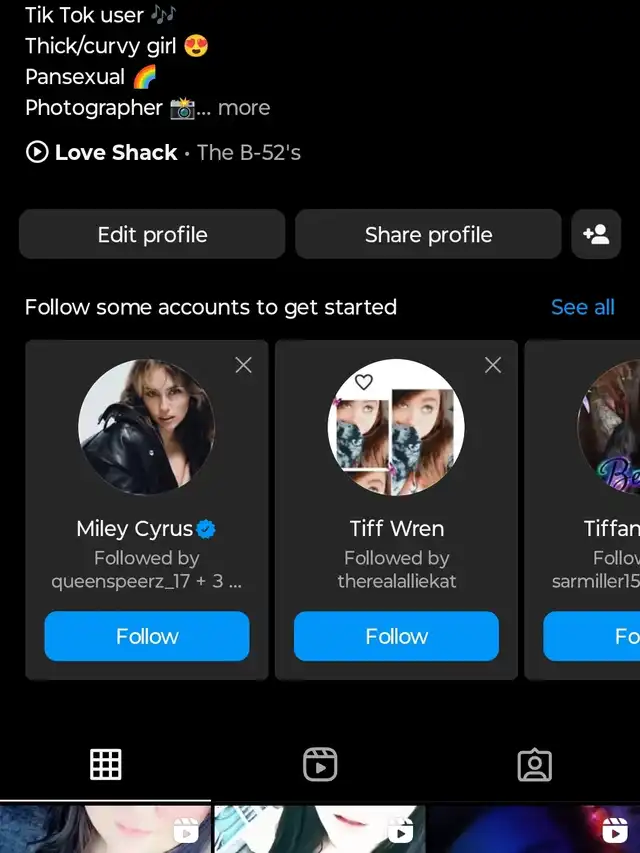Open the Tiff Wren name link

click(x=396, y=529)
